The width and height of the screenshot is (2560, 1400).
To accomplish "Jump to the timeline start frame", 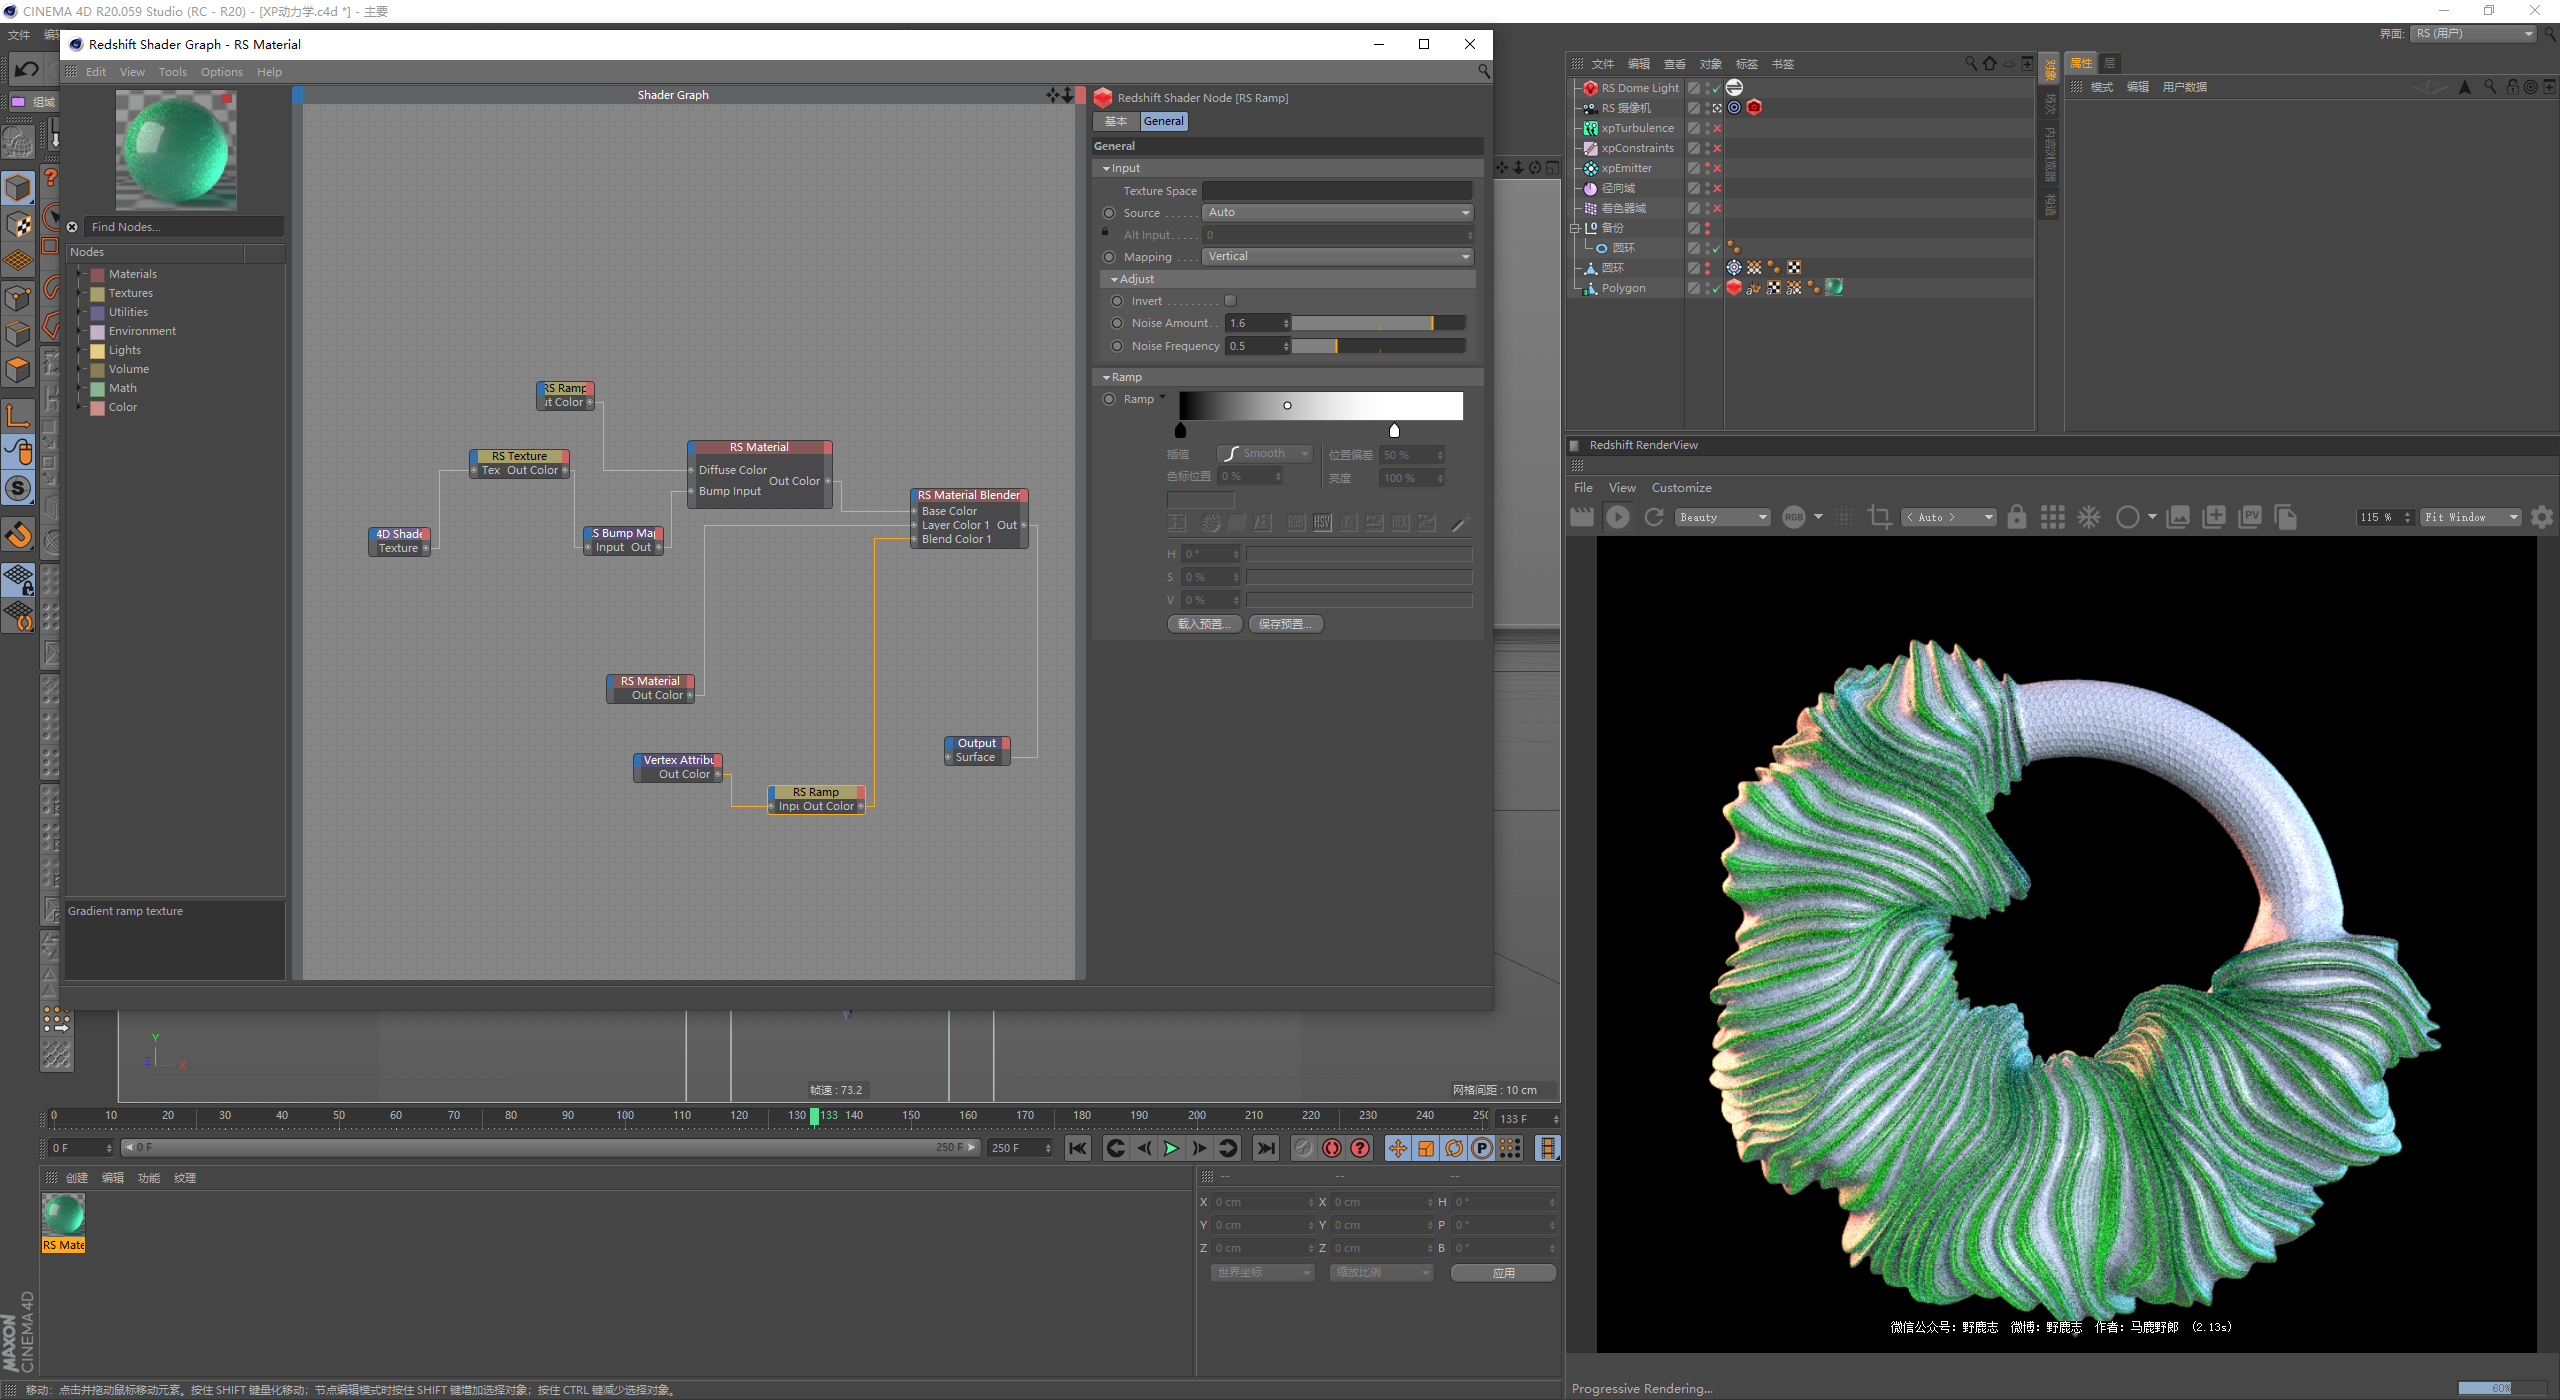I will click(x=1077, y=1148).
